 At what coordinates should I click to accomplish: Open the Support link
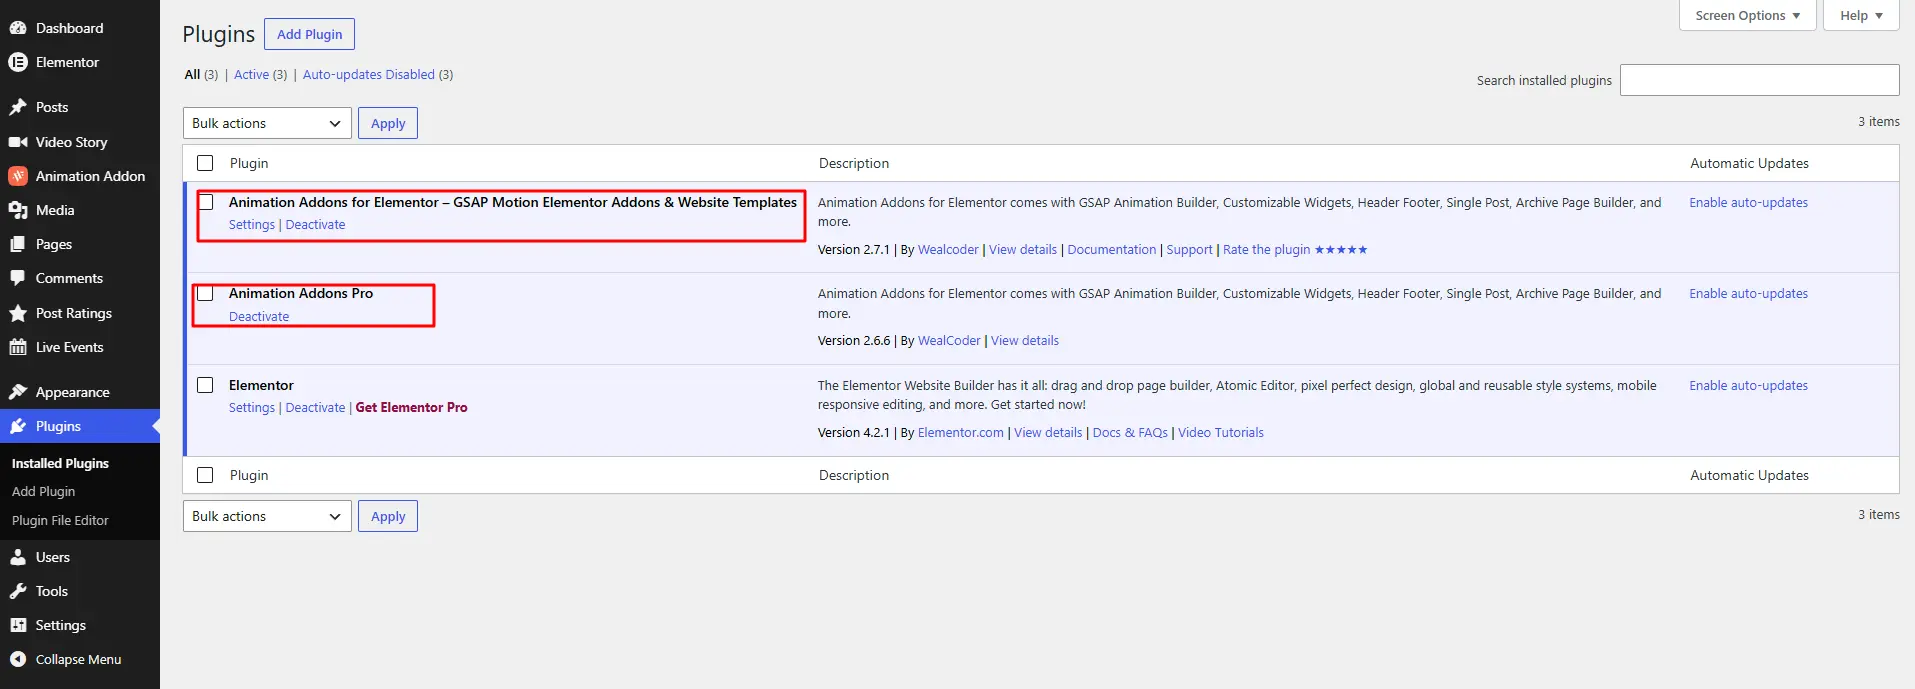[1189, 250]
